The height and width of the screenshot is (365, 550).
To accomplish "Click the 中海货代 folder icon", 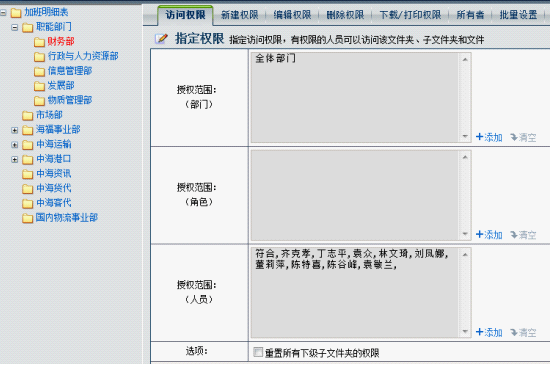I will [27, 189].
